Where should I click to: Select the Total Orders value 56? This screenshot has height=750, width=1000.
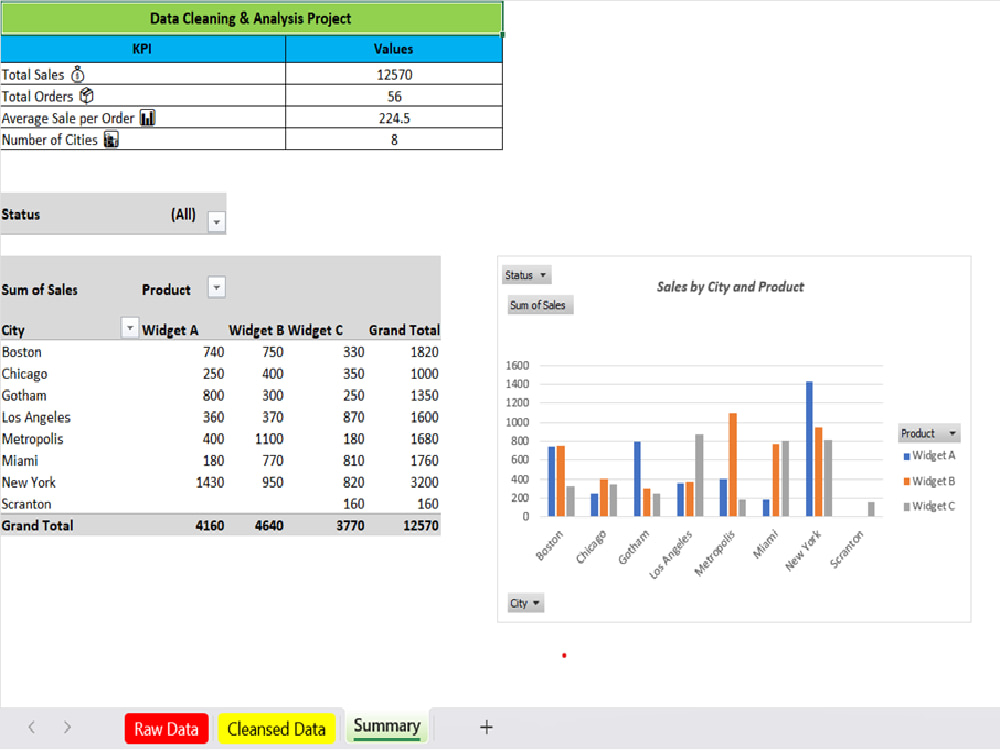pyautogui.click(x=394, y=96)
